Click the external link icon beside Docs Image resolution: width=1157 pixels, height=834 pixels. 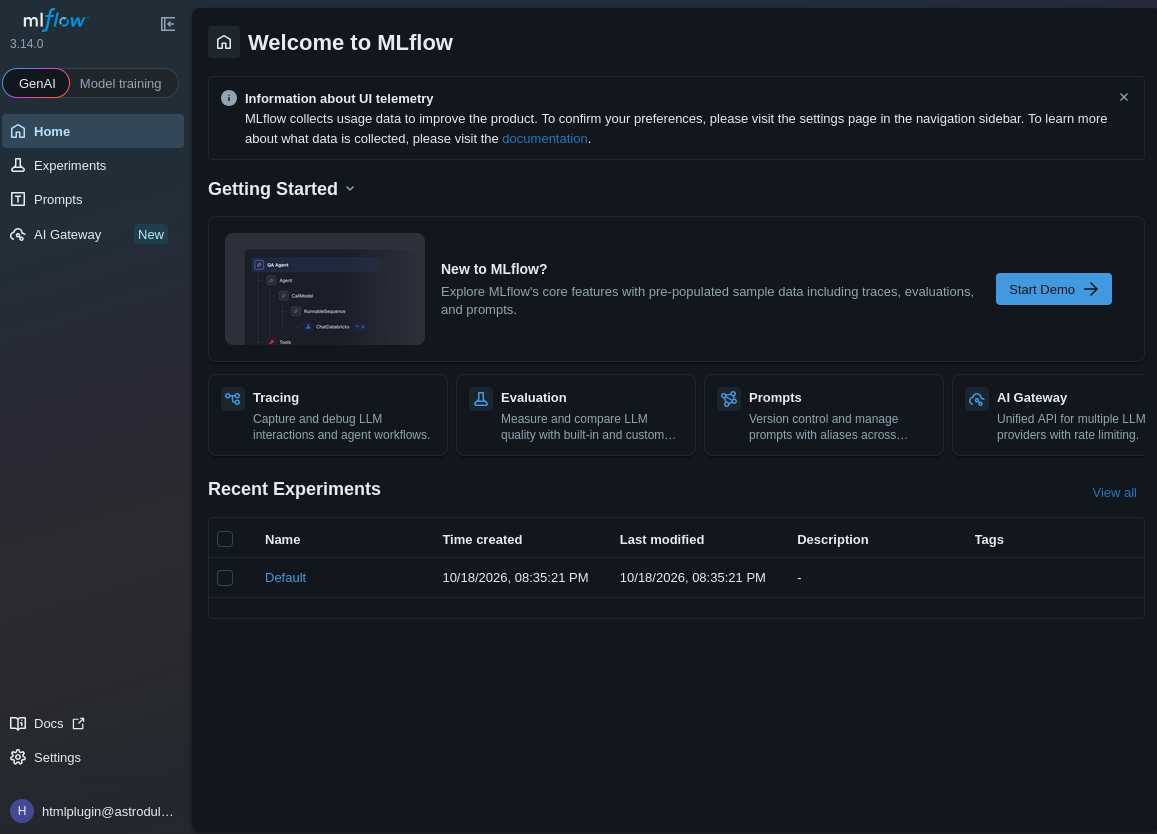pyautogui.click(x=78, y=723)
